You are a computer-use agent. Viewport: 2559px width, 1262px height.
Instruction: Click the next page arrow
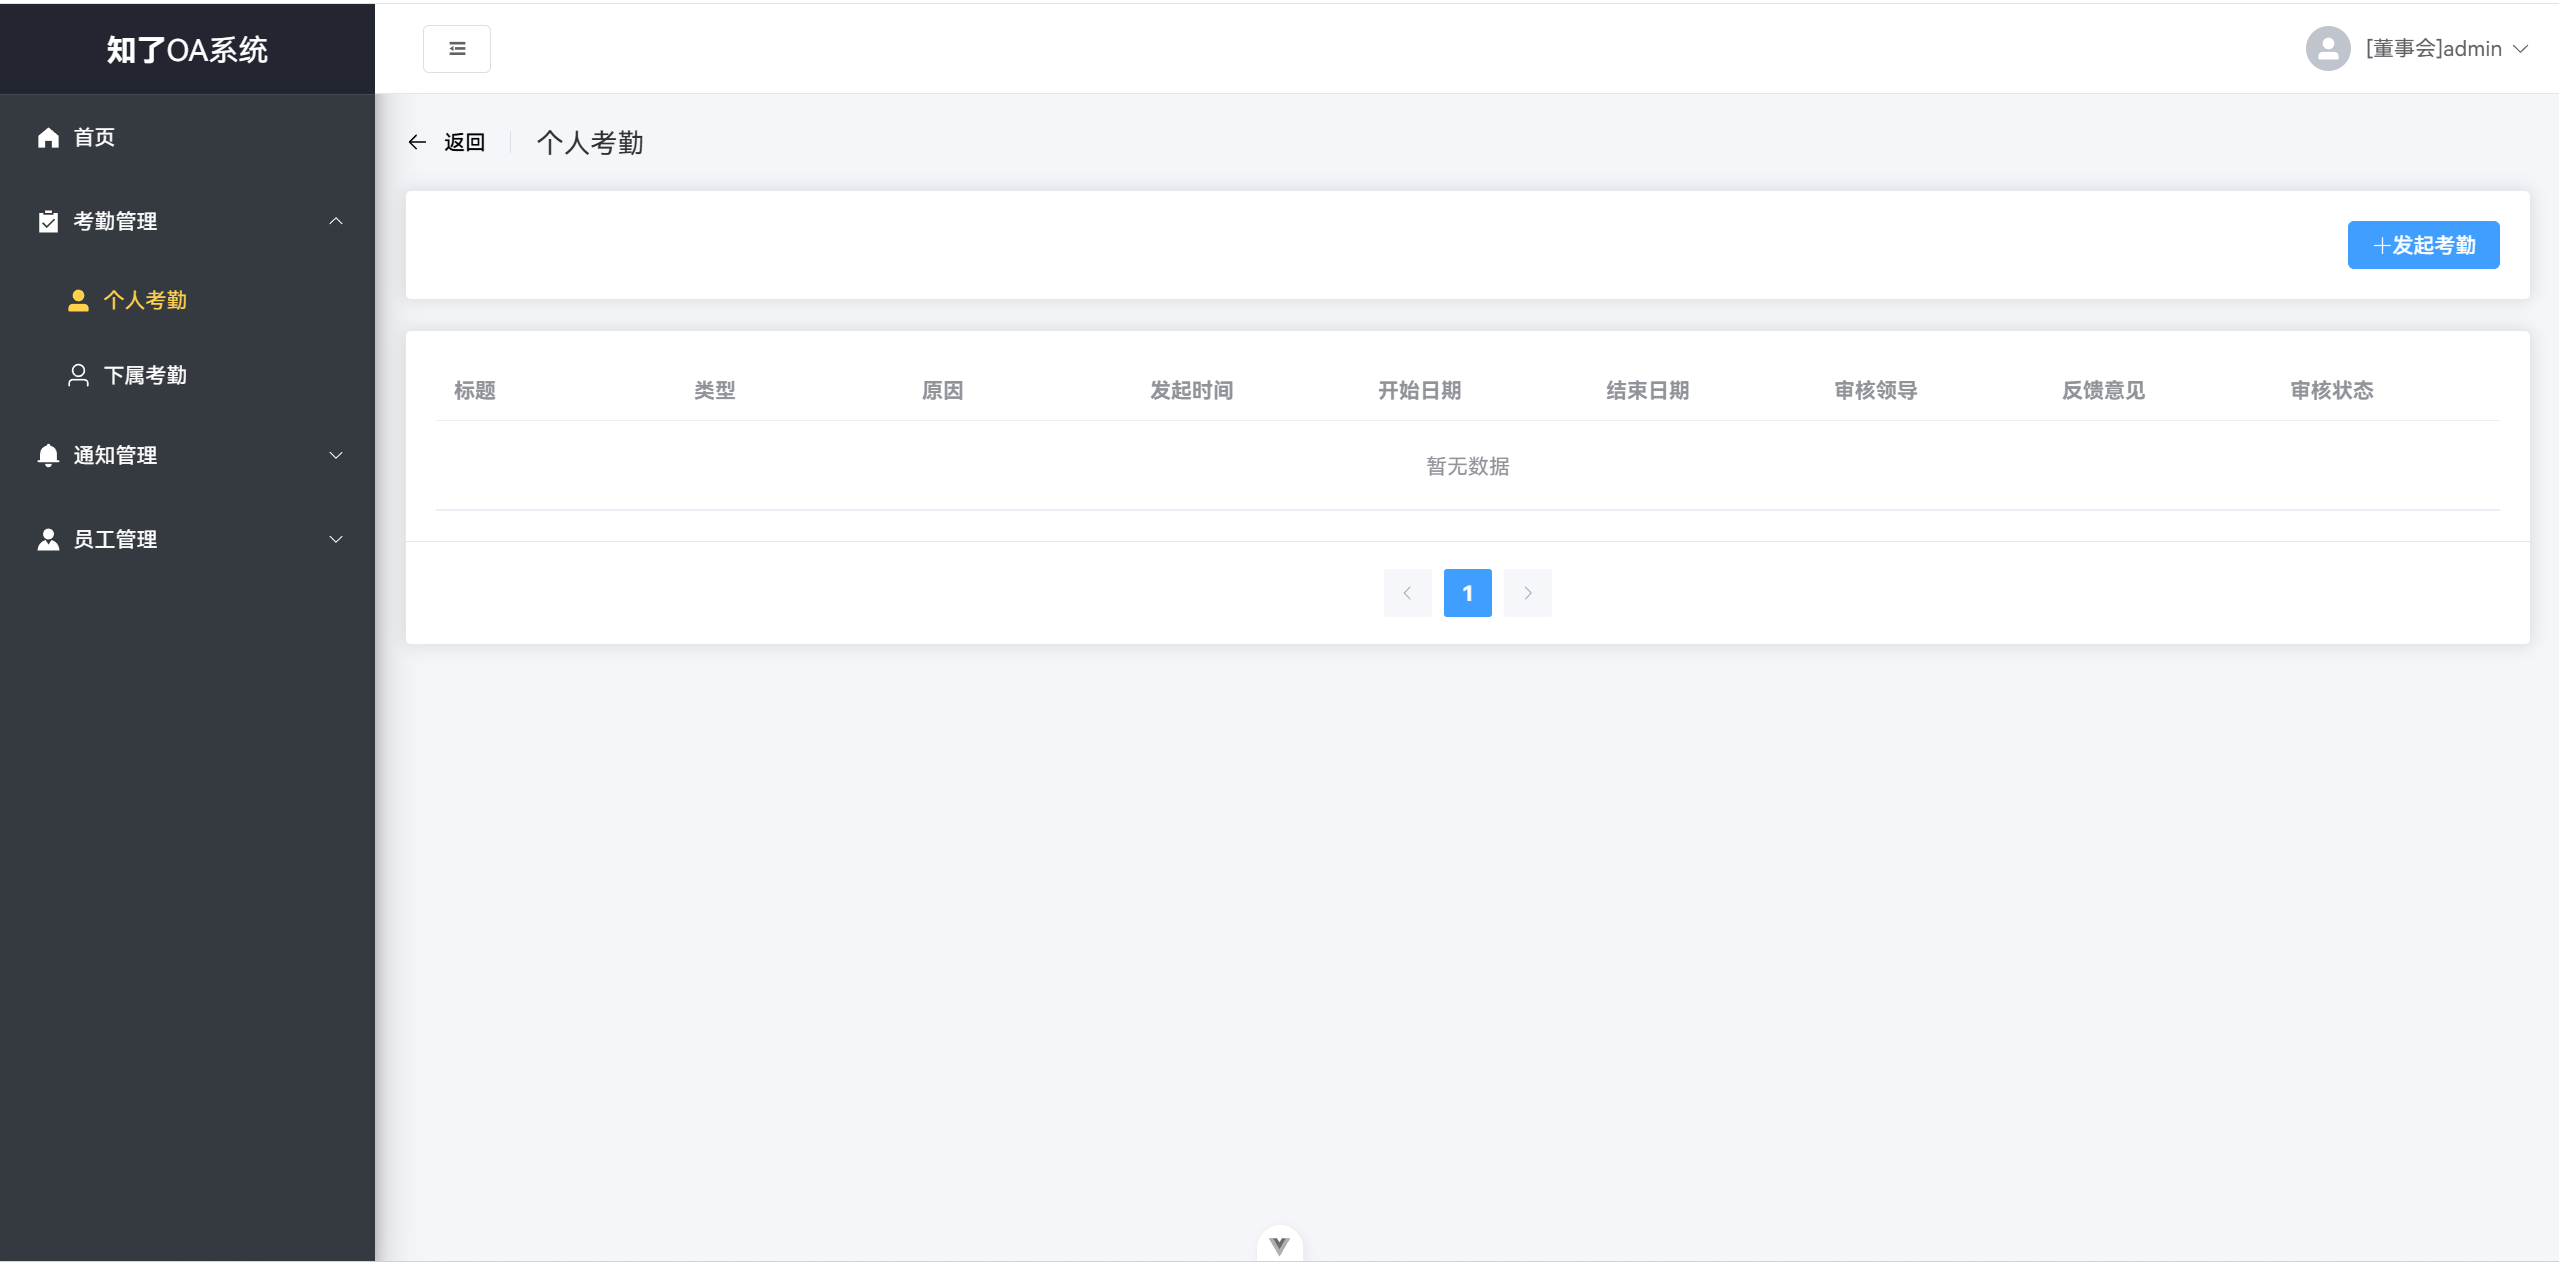(1527, 593)
